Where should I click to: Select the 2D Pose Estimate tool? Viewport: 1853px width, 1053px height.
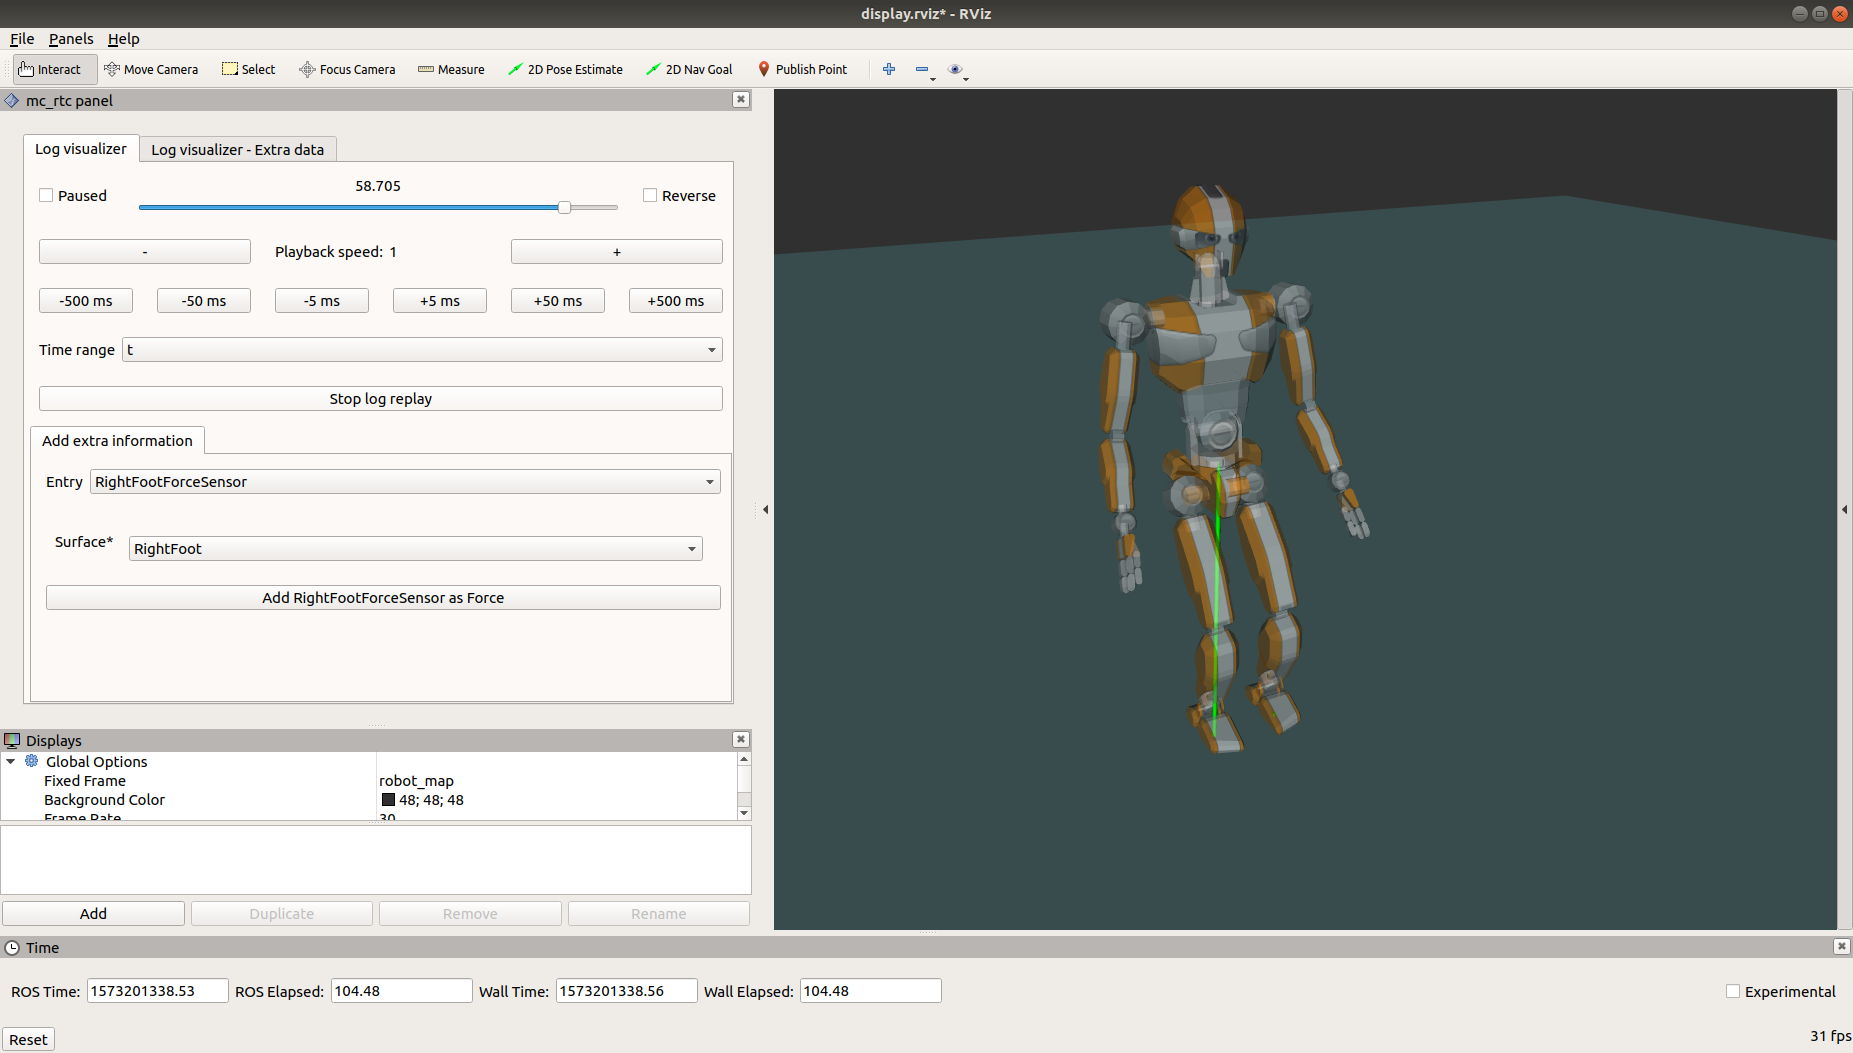(565, 69)
